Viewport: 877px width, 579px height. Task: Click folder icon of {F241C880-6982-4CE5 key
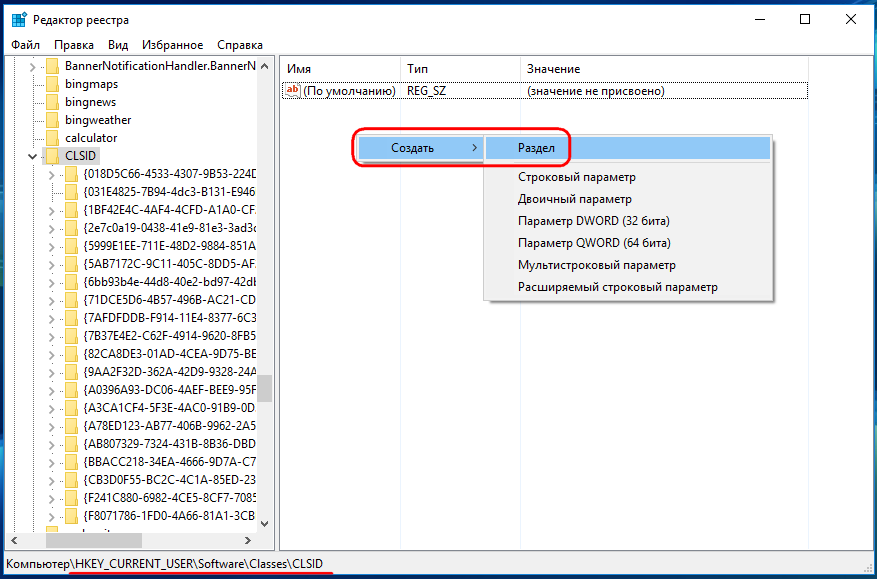point(71,498)
